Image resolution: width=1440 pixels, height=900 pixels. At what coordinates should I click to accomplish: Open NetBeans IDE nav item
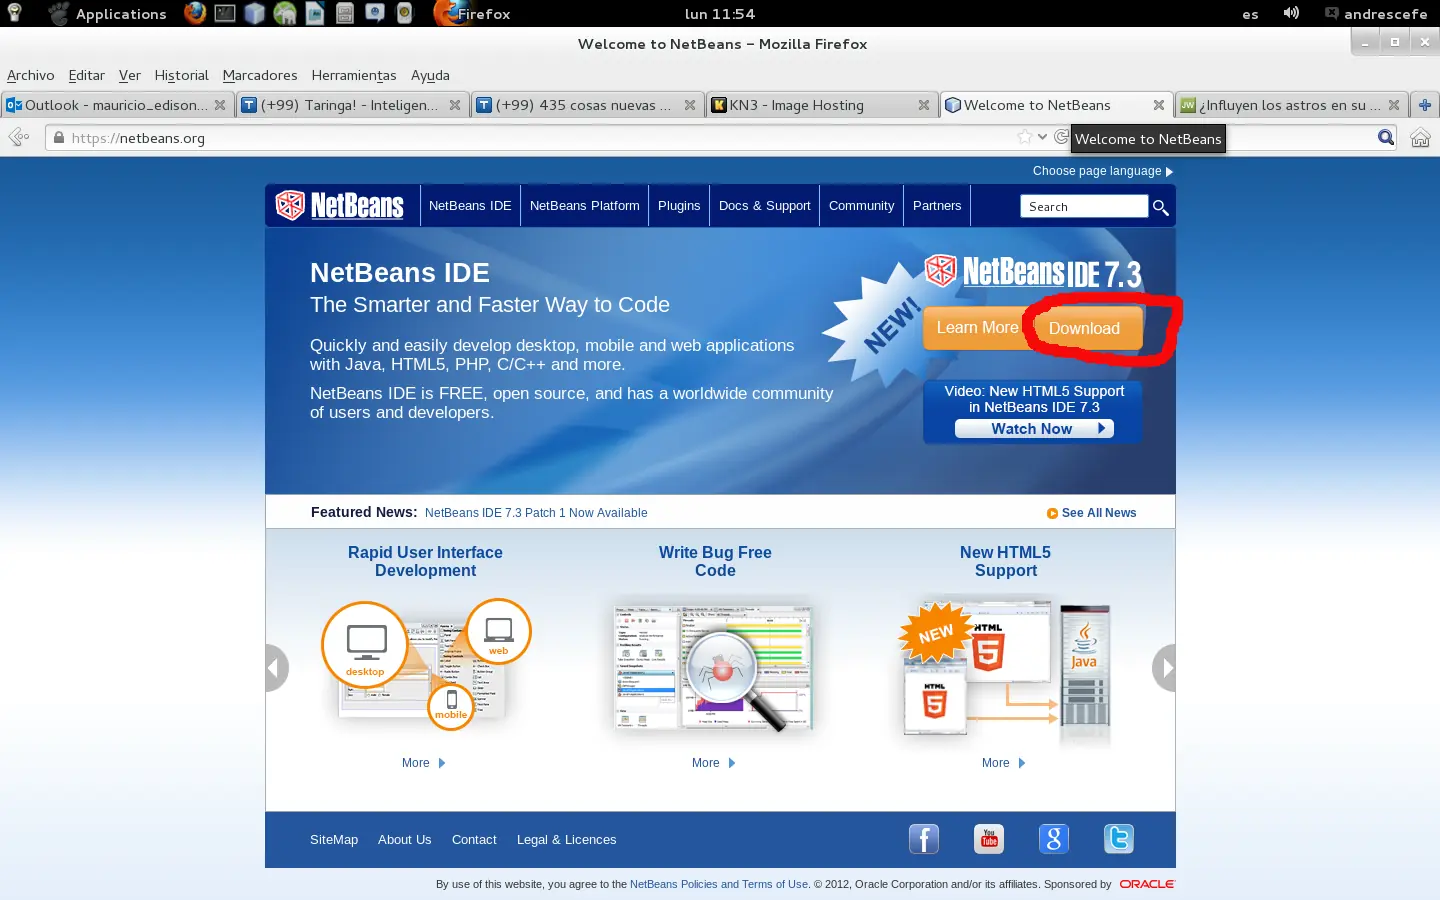click(470, 206)
